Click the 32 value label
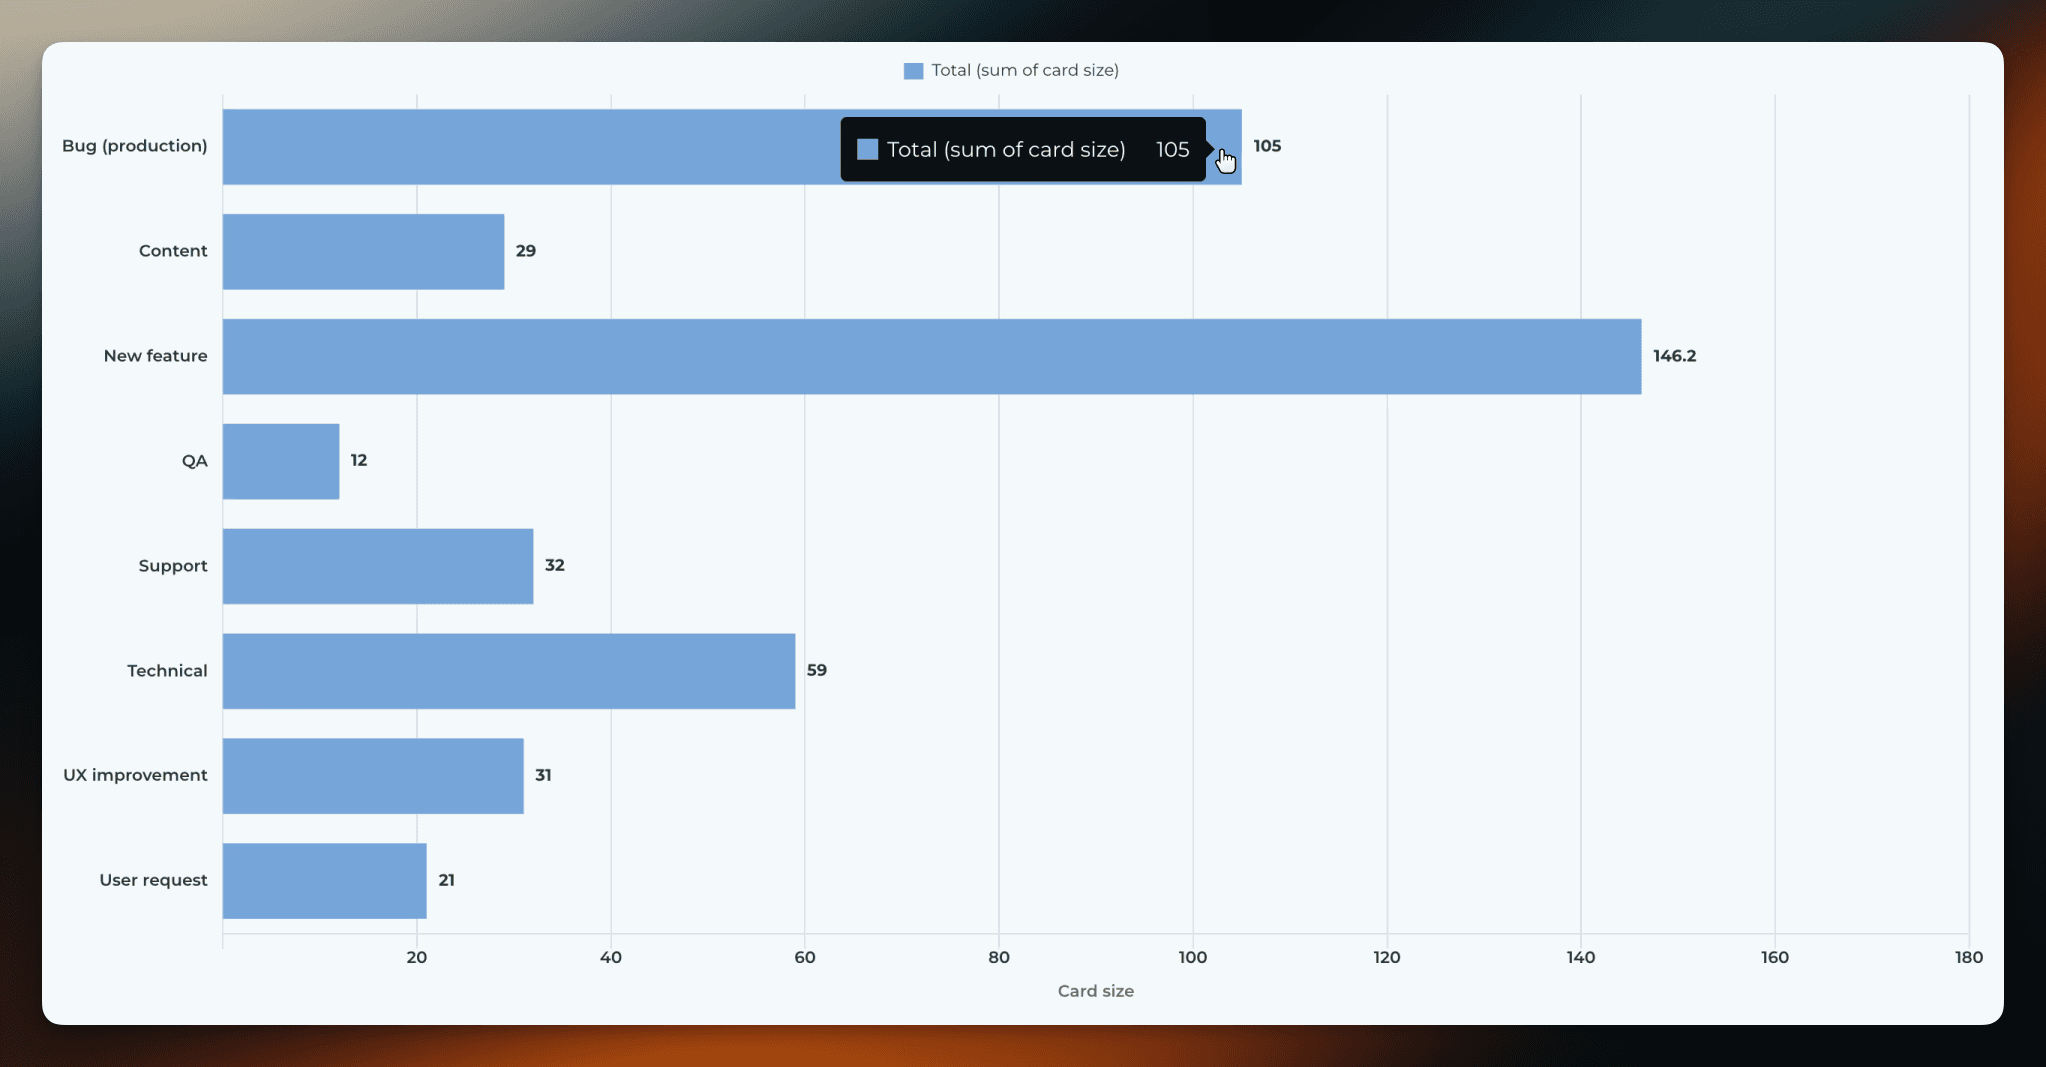 point(555,565)
